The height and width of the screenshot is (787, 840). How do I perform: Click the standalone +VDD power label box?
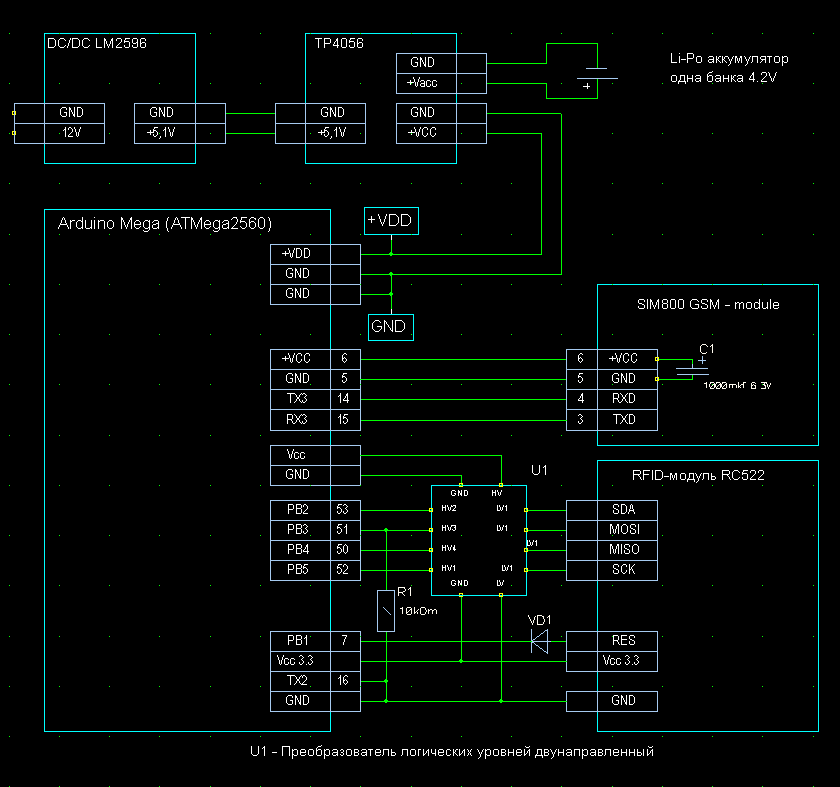point(392,220)
